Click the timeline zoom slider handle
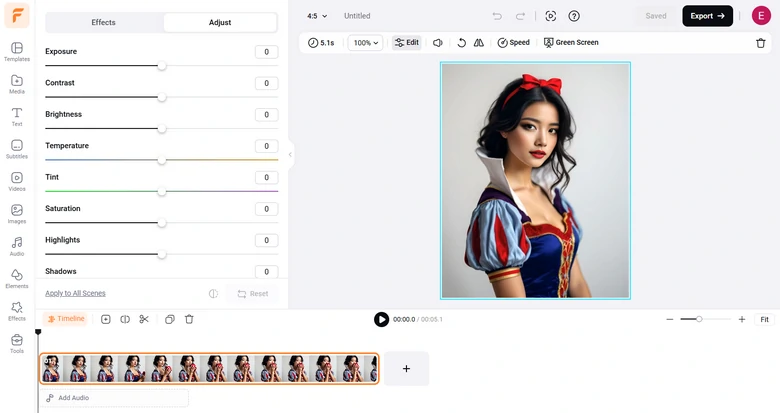The width and height of the screenshot is (780, 413). point(699,319)
